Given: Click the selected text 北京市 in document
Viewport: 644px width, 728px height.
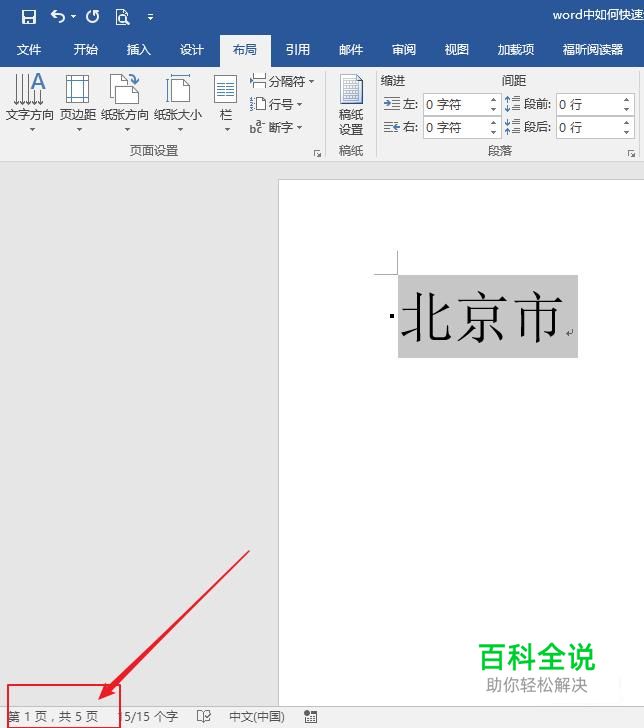Looking at the screenshot, I should tap(482, 317).
